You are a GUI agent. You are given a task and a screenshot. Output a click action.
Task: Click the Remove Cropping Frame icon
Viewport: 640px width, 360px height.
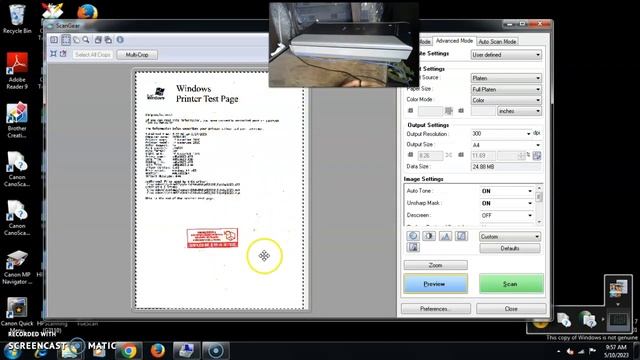63,54
